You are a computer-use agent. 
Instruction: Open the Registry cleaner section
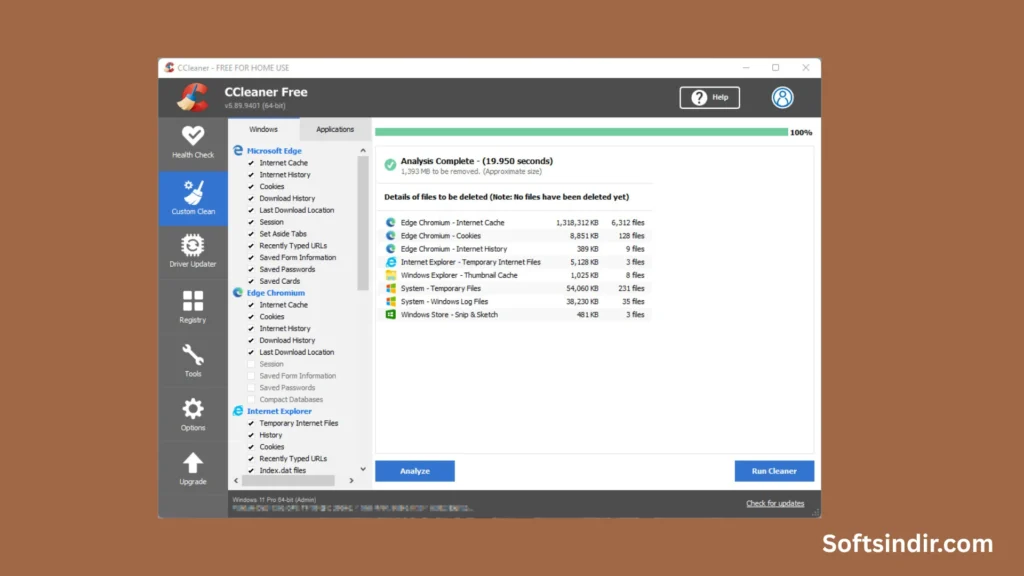click(192, 305)
